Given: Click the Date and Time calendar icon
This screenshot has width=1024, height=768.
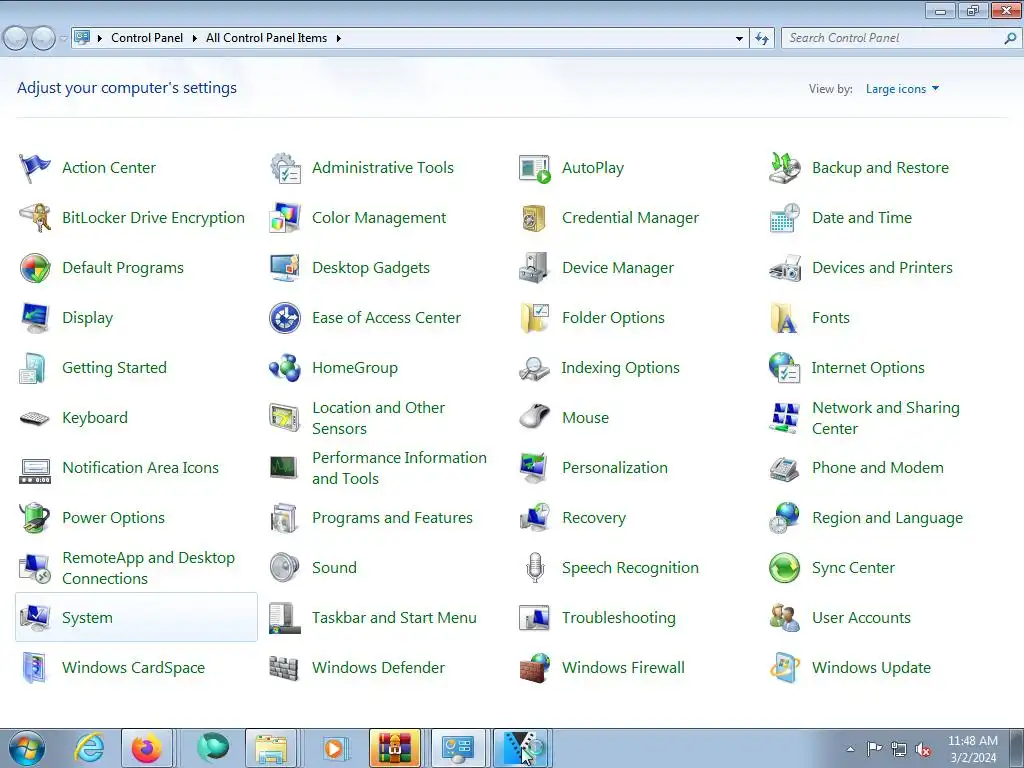Looking at the screenshot, I should (x=784, y=218).
